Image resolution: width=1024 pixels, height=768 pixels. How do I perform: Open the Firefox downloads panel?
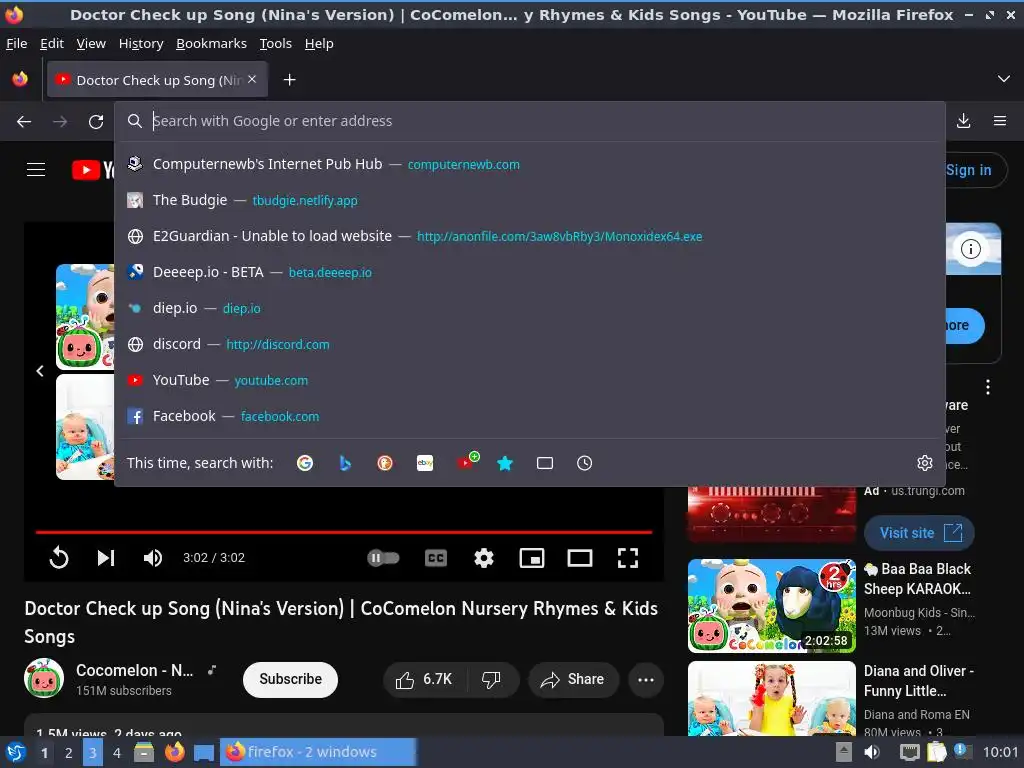pos(963,121)
